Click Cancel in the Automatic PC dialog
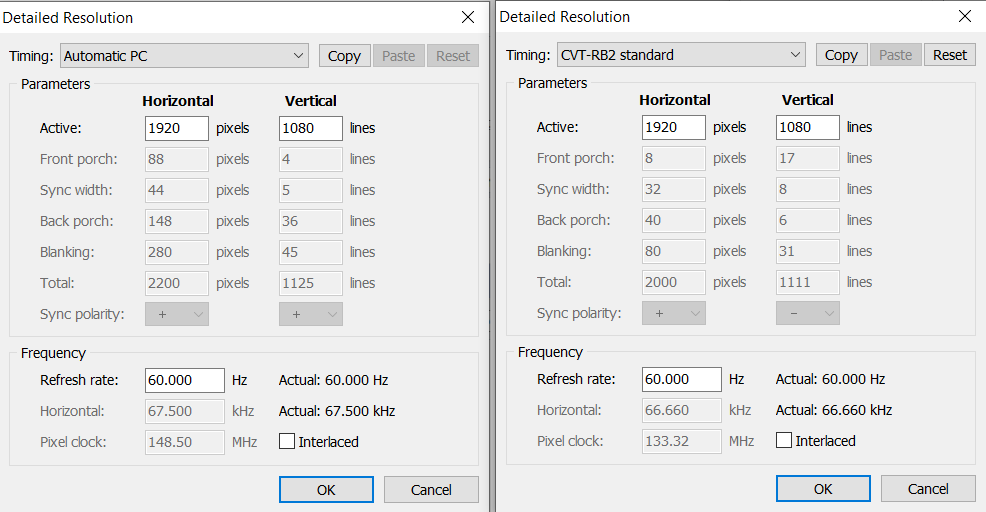This screenshot has height=512, width=986. pyautogui.click(x=431, y=489)
